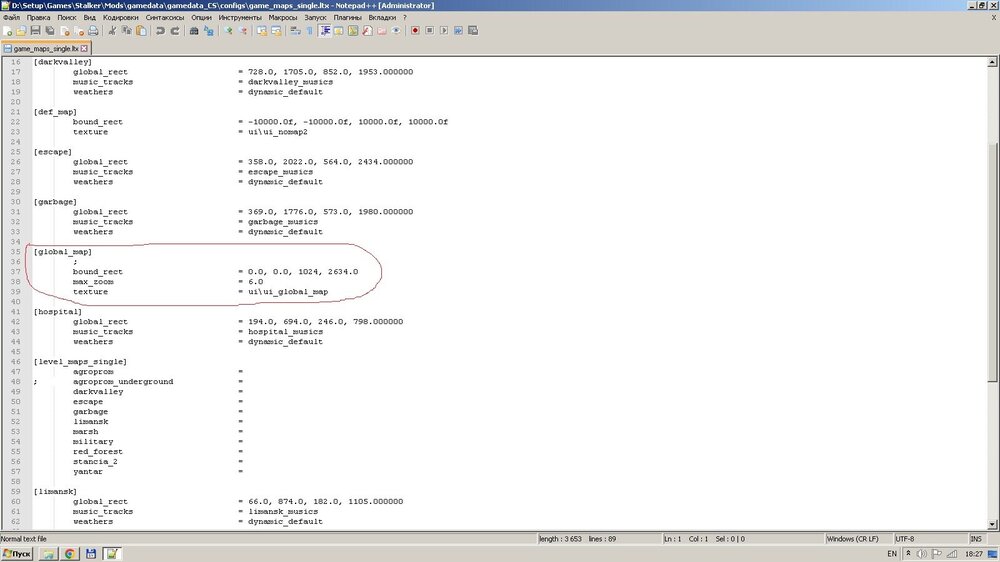Click the New file toolbar icon
Image resolution: width=1000 pixels, height=562 pixels.
click(8, 31)
